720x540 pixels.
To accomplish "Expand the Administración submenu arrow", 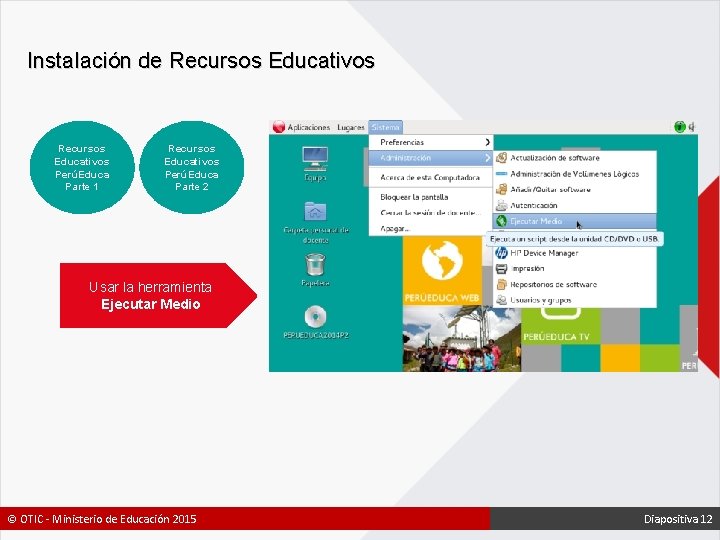I will coord(487,158).
